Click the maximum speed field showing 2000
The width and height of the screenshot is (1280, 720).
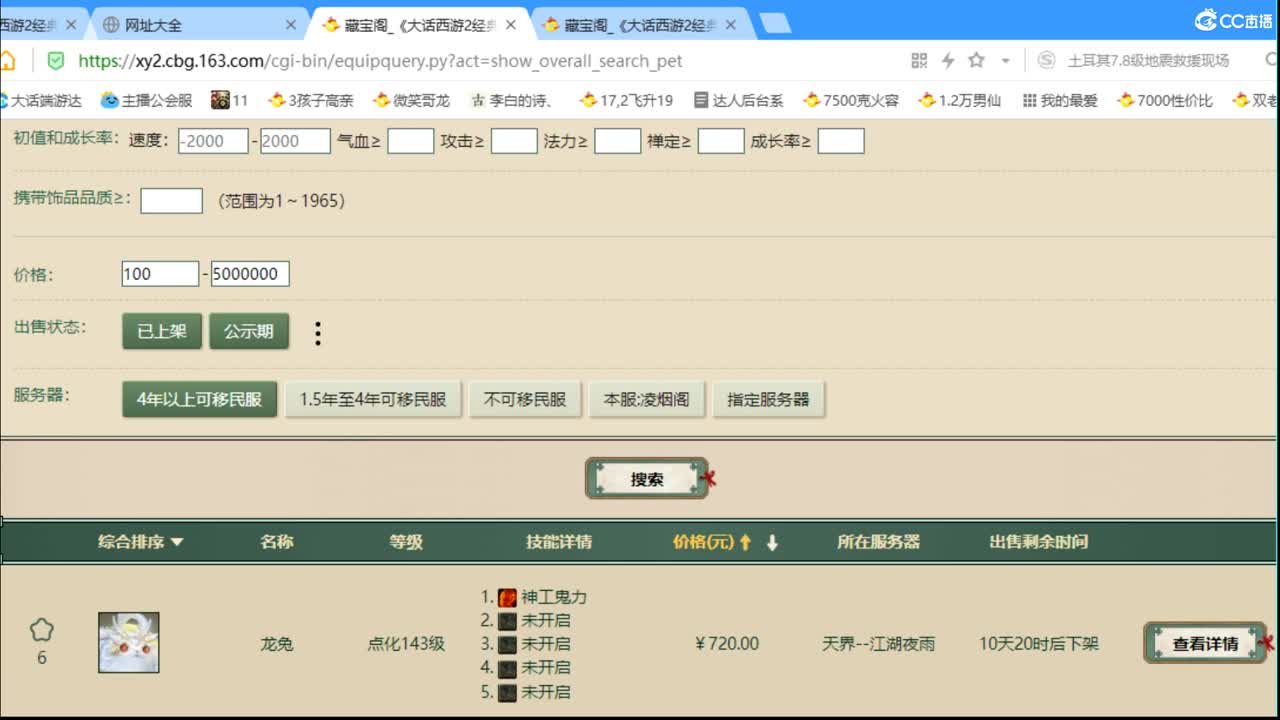[295, 141]
